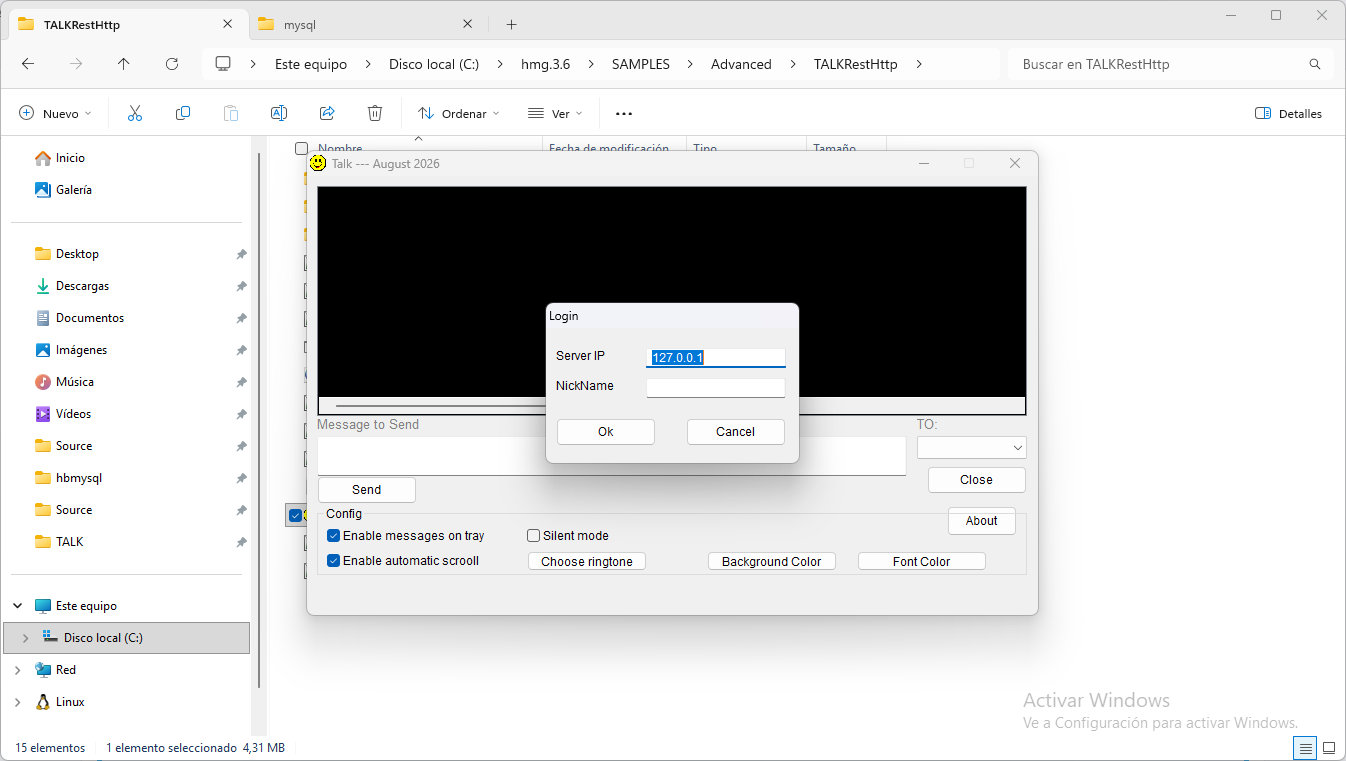
Task: Confirm login with the Ok button
Action: [606, 432]
